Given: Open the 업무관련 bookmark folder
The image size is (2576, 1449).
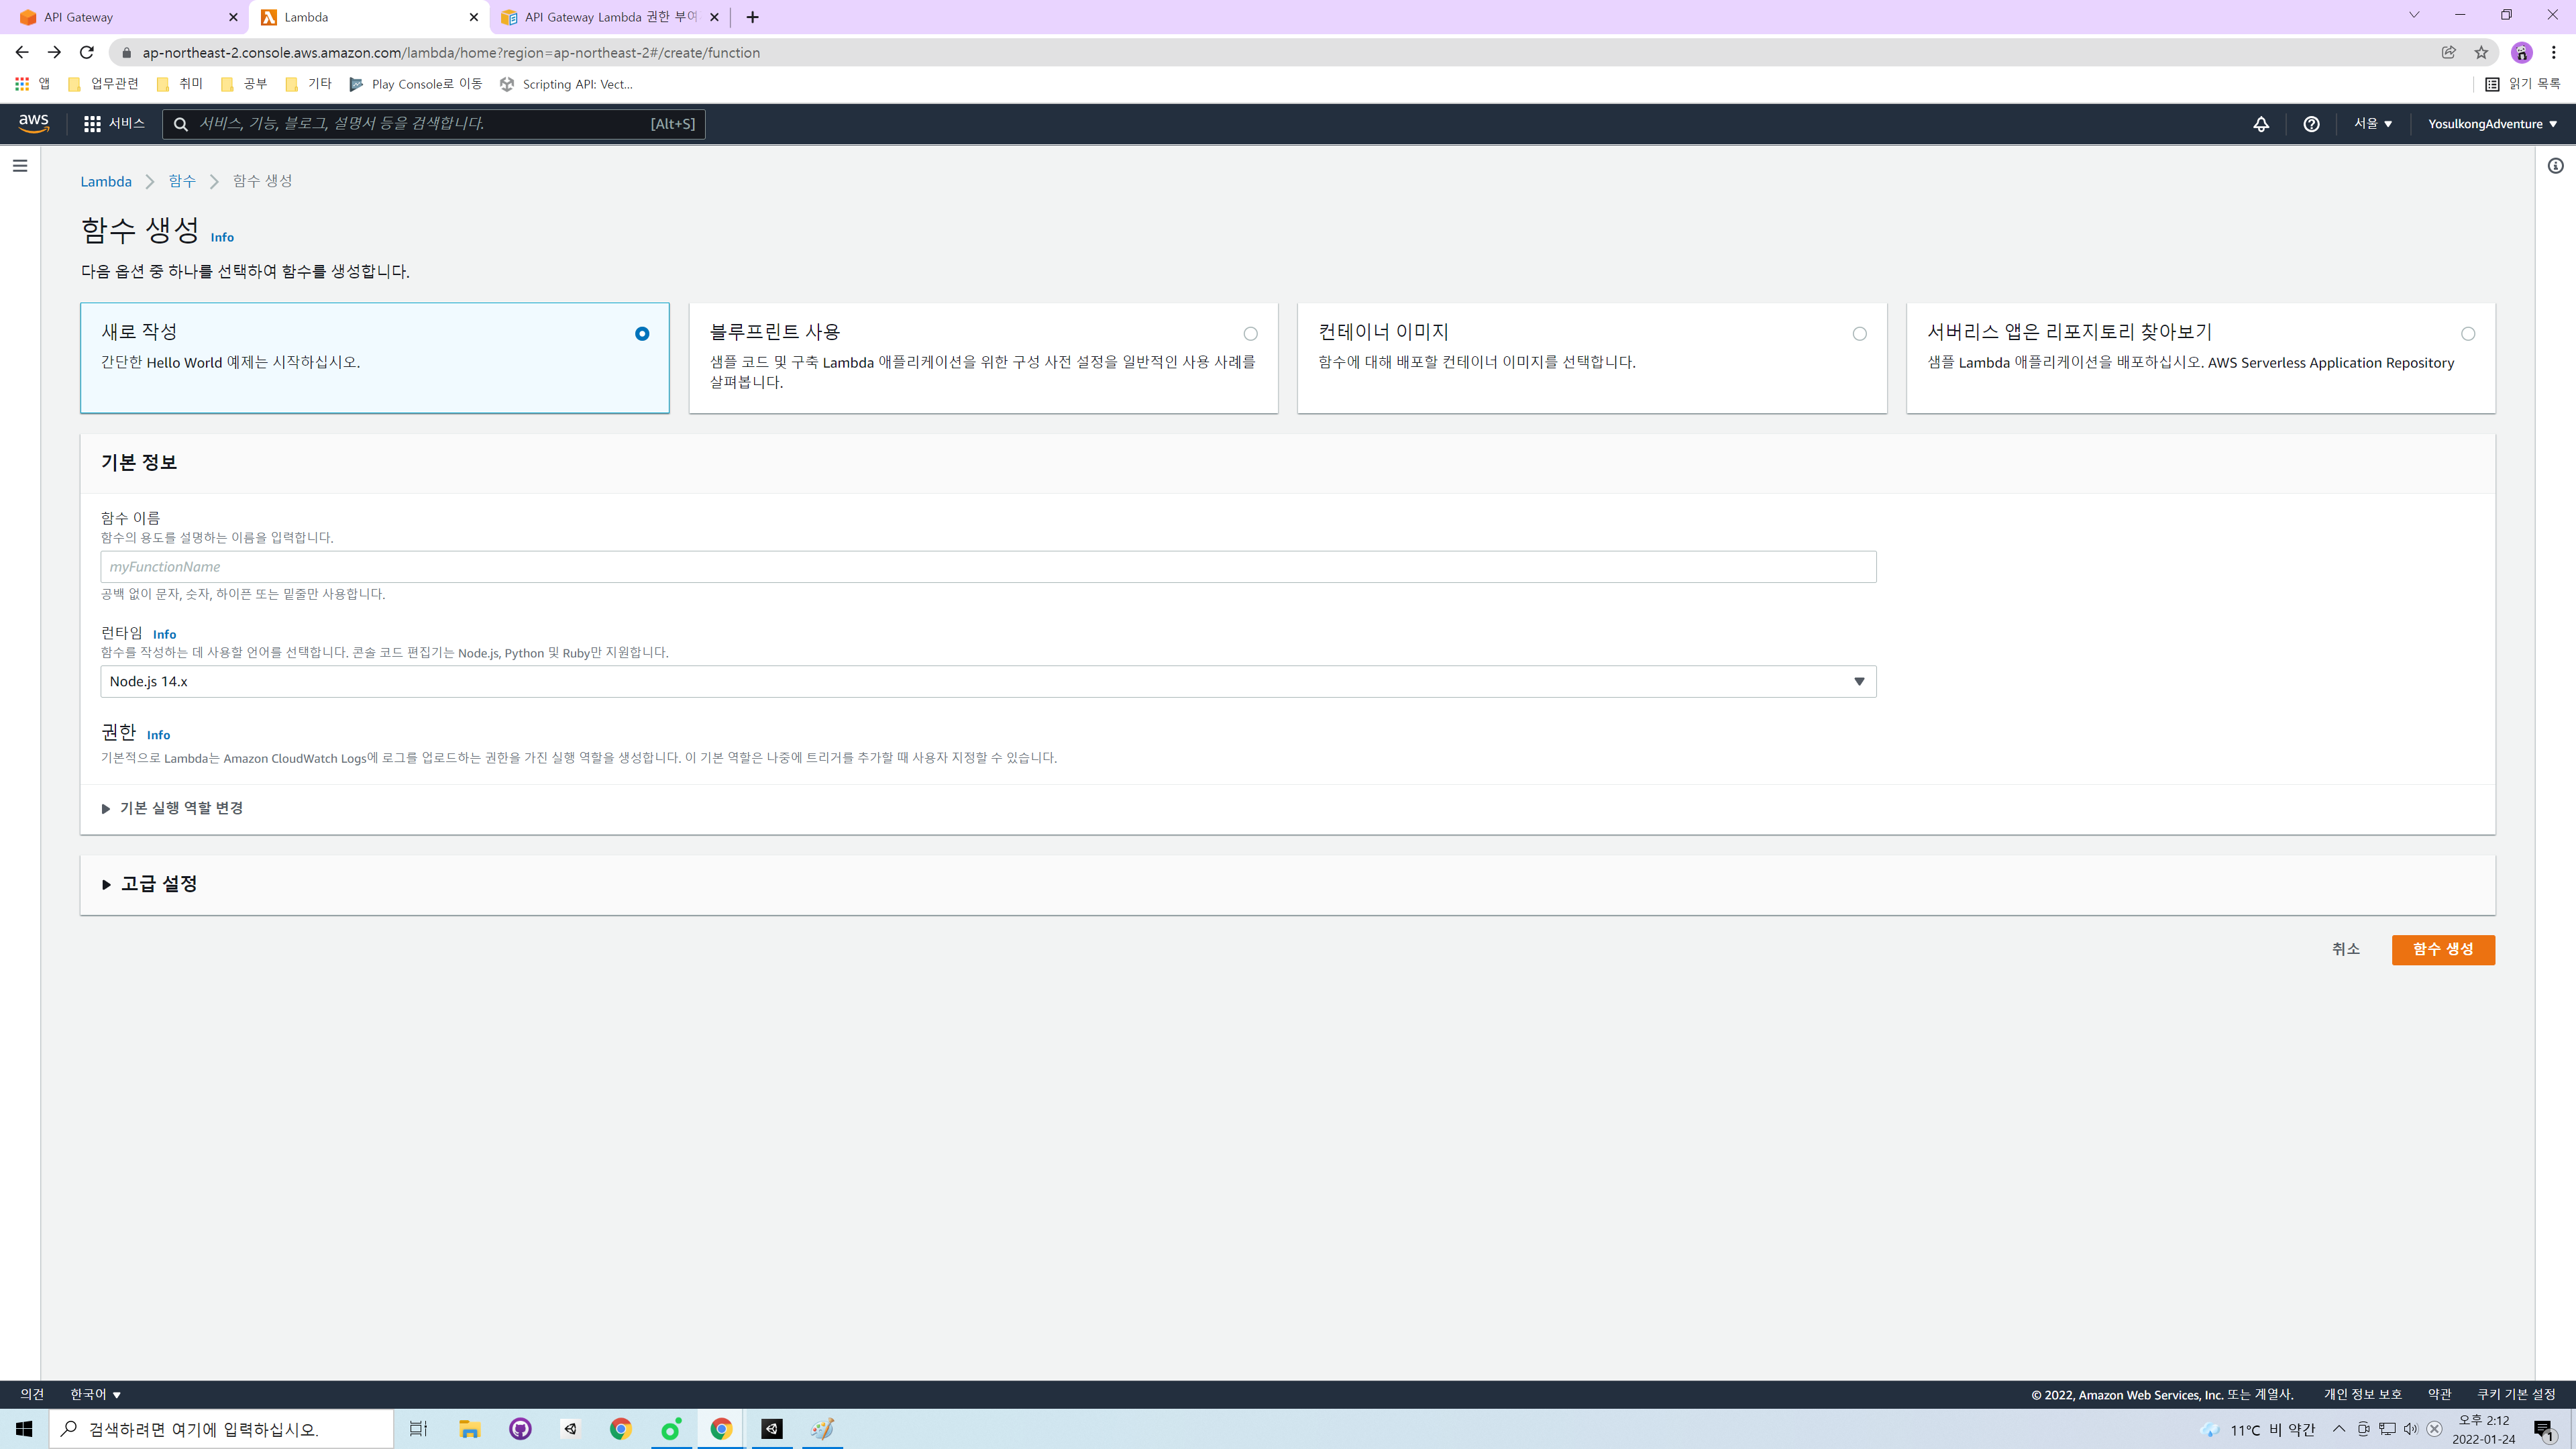Looking at the screenshot, I should click(103, 84).
